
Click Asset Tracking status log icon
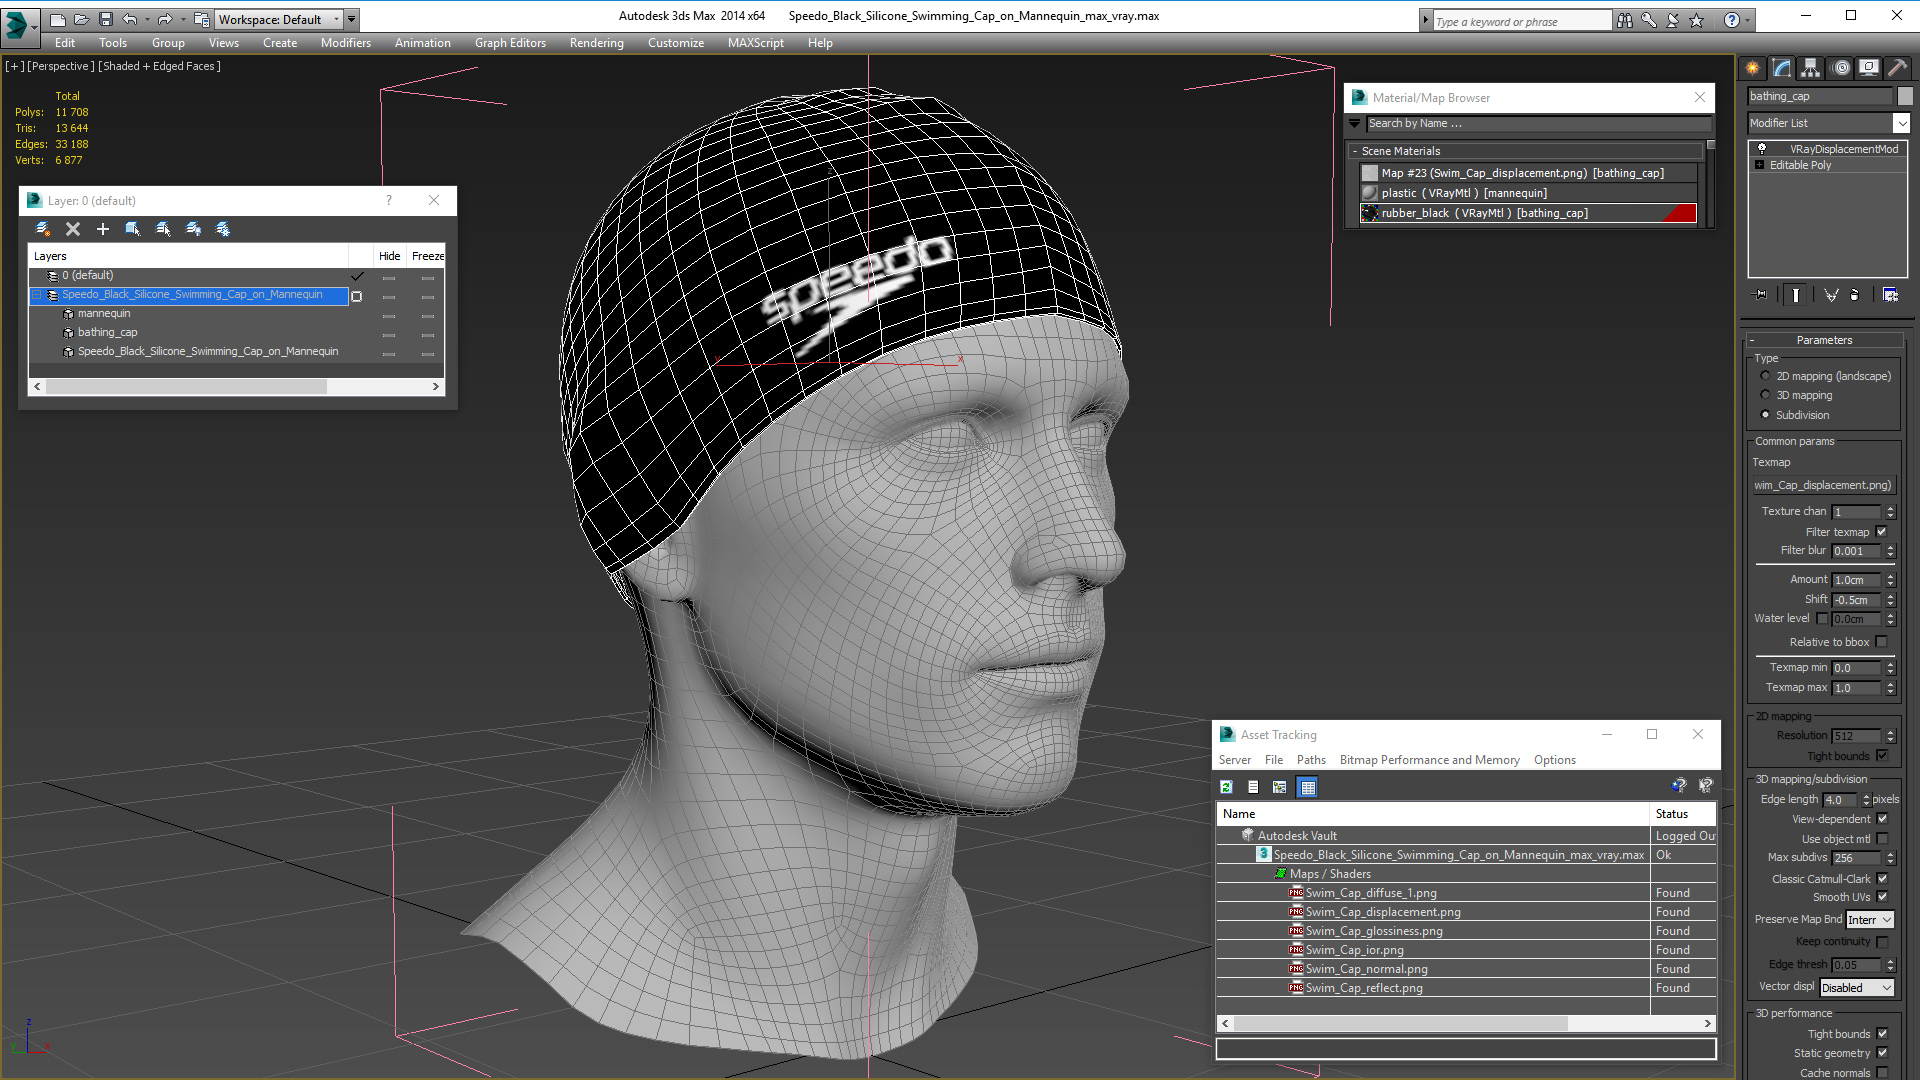point(1253,787)
